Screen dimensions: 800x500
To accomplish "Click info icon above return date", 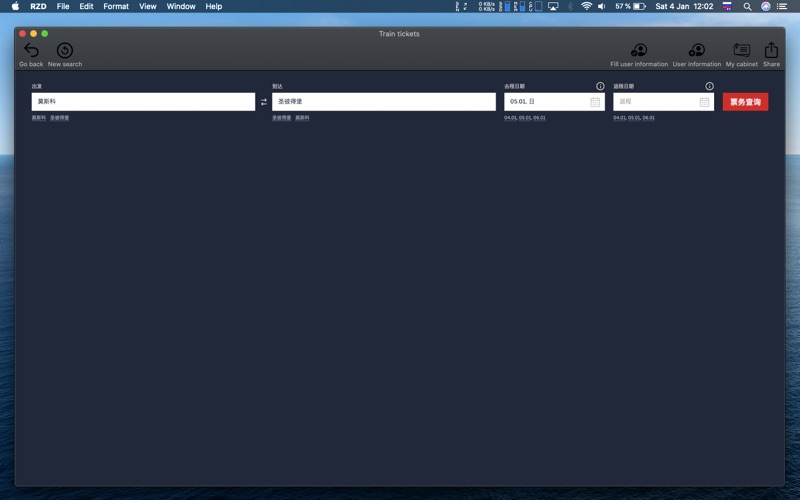I will click(x=709, y=86).
